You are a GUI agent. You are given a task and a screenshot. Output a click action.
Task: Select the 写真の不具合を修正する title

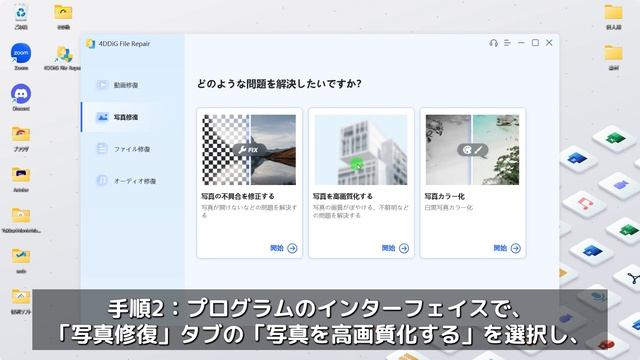pyautogui.click(x=238, y=196)
